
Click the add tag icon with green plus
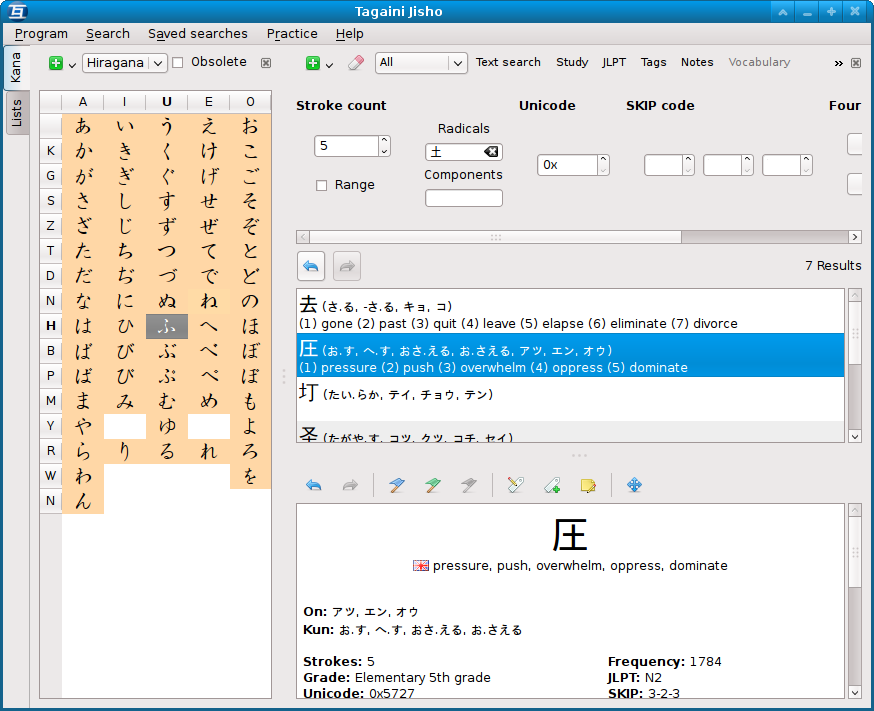click(x=552, y=485)
